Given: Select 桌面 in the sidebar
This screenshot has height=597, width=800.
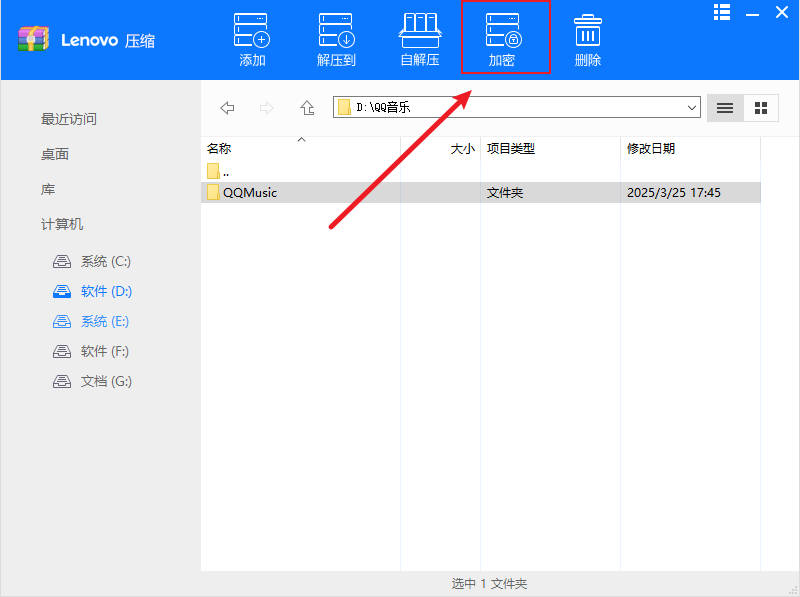Looking at the screenshot, I should (x=53, y=153).
